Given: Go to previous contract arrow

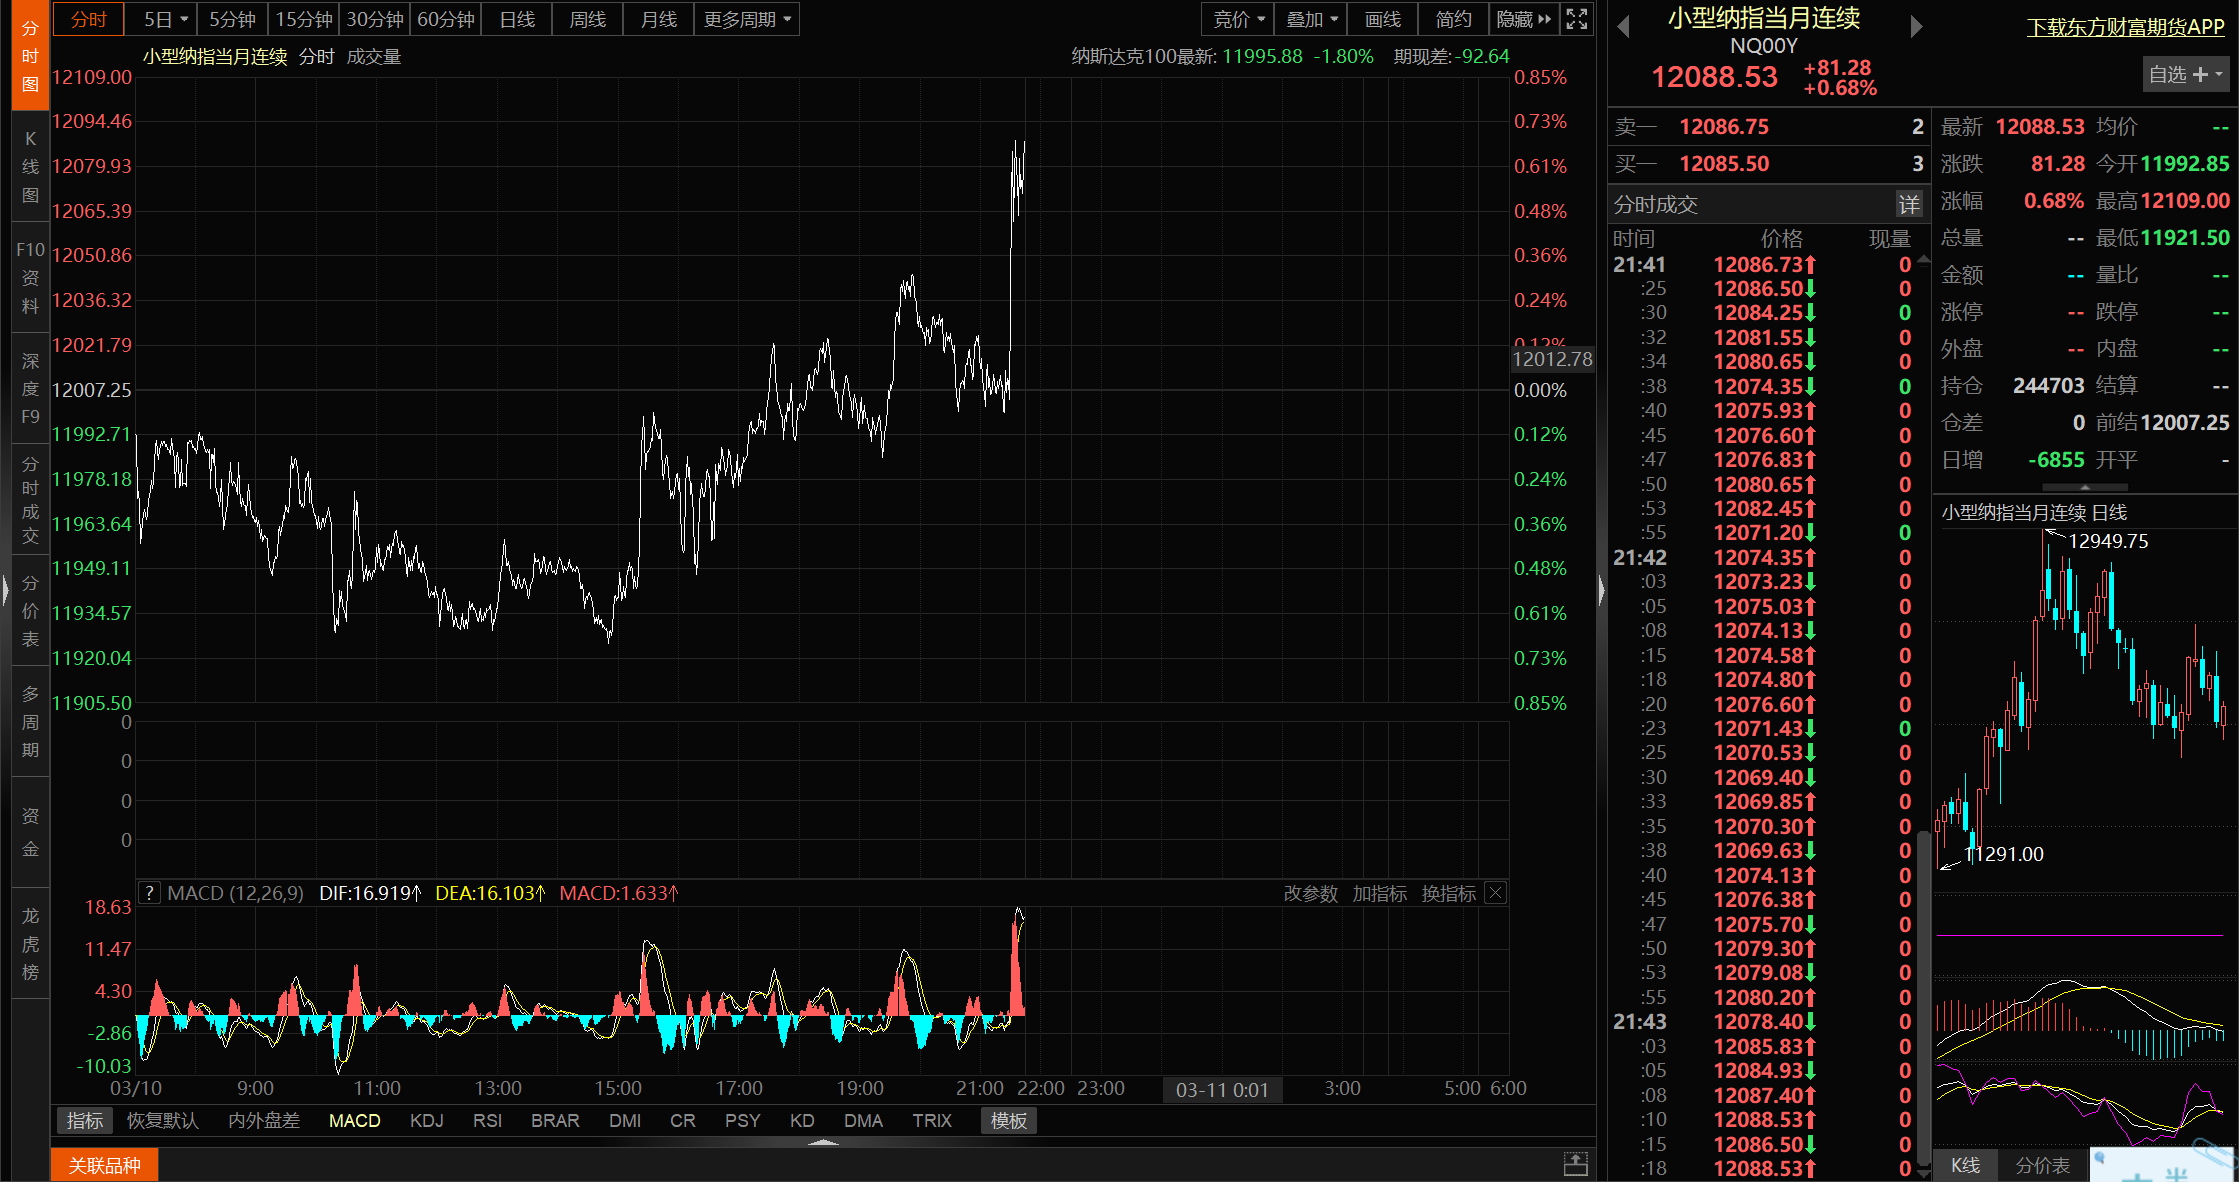Looking at the screenshot, I should [x=1624, y=27].
